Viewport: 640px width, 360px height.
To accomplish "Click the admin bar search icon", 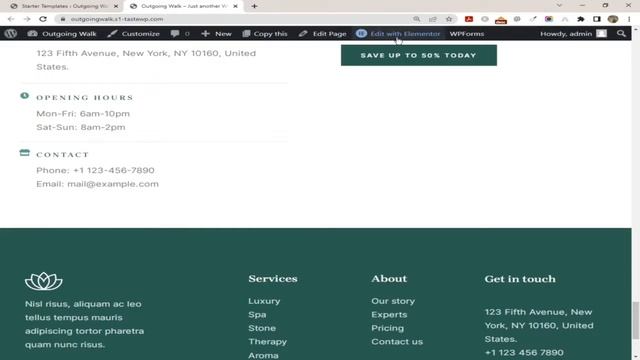I will click(621, 34).
